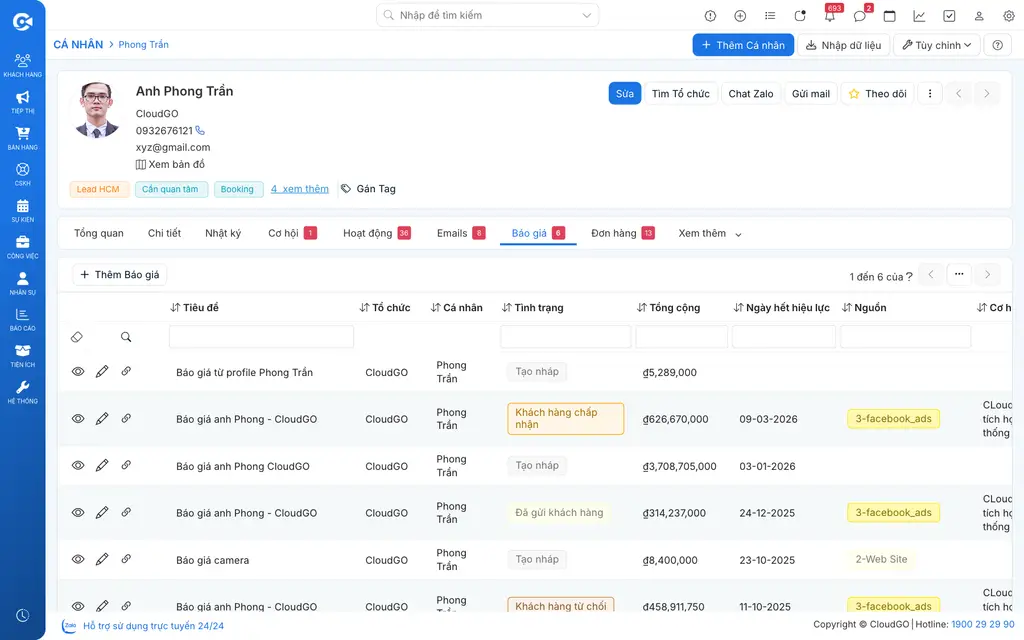The height and width of the screenshot is (640, 1024).
Task: Click the Lead HCM orange tag
Action: (x=98, y=189)
